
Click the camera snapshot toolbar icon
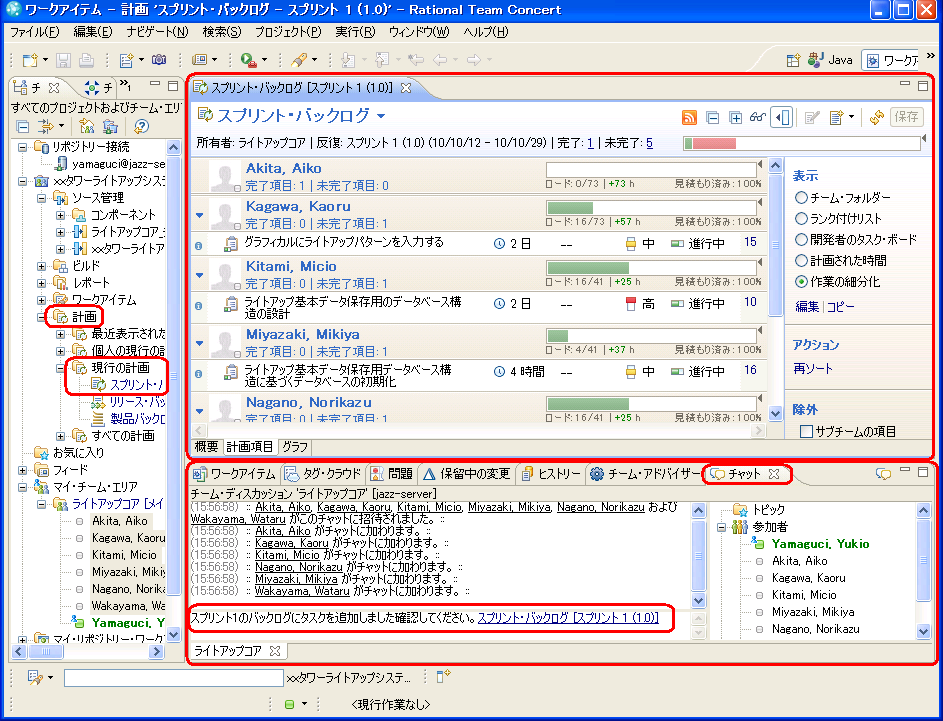coord(159,60)
